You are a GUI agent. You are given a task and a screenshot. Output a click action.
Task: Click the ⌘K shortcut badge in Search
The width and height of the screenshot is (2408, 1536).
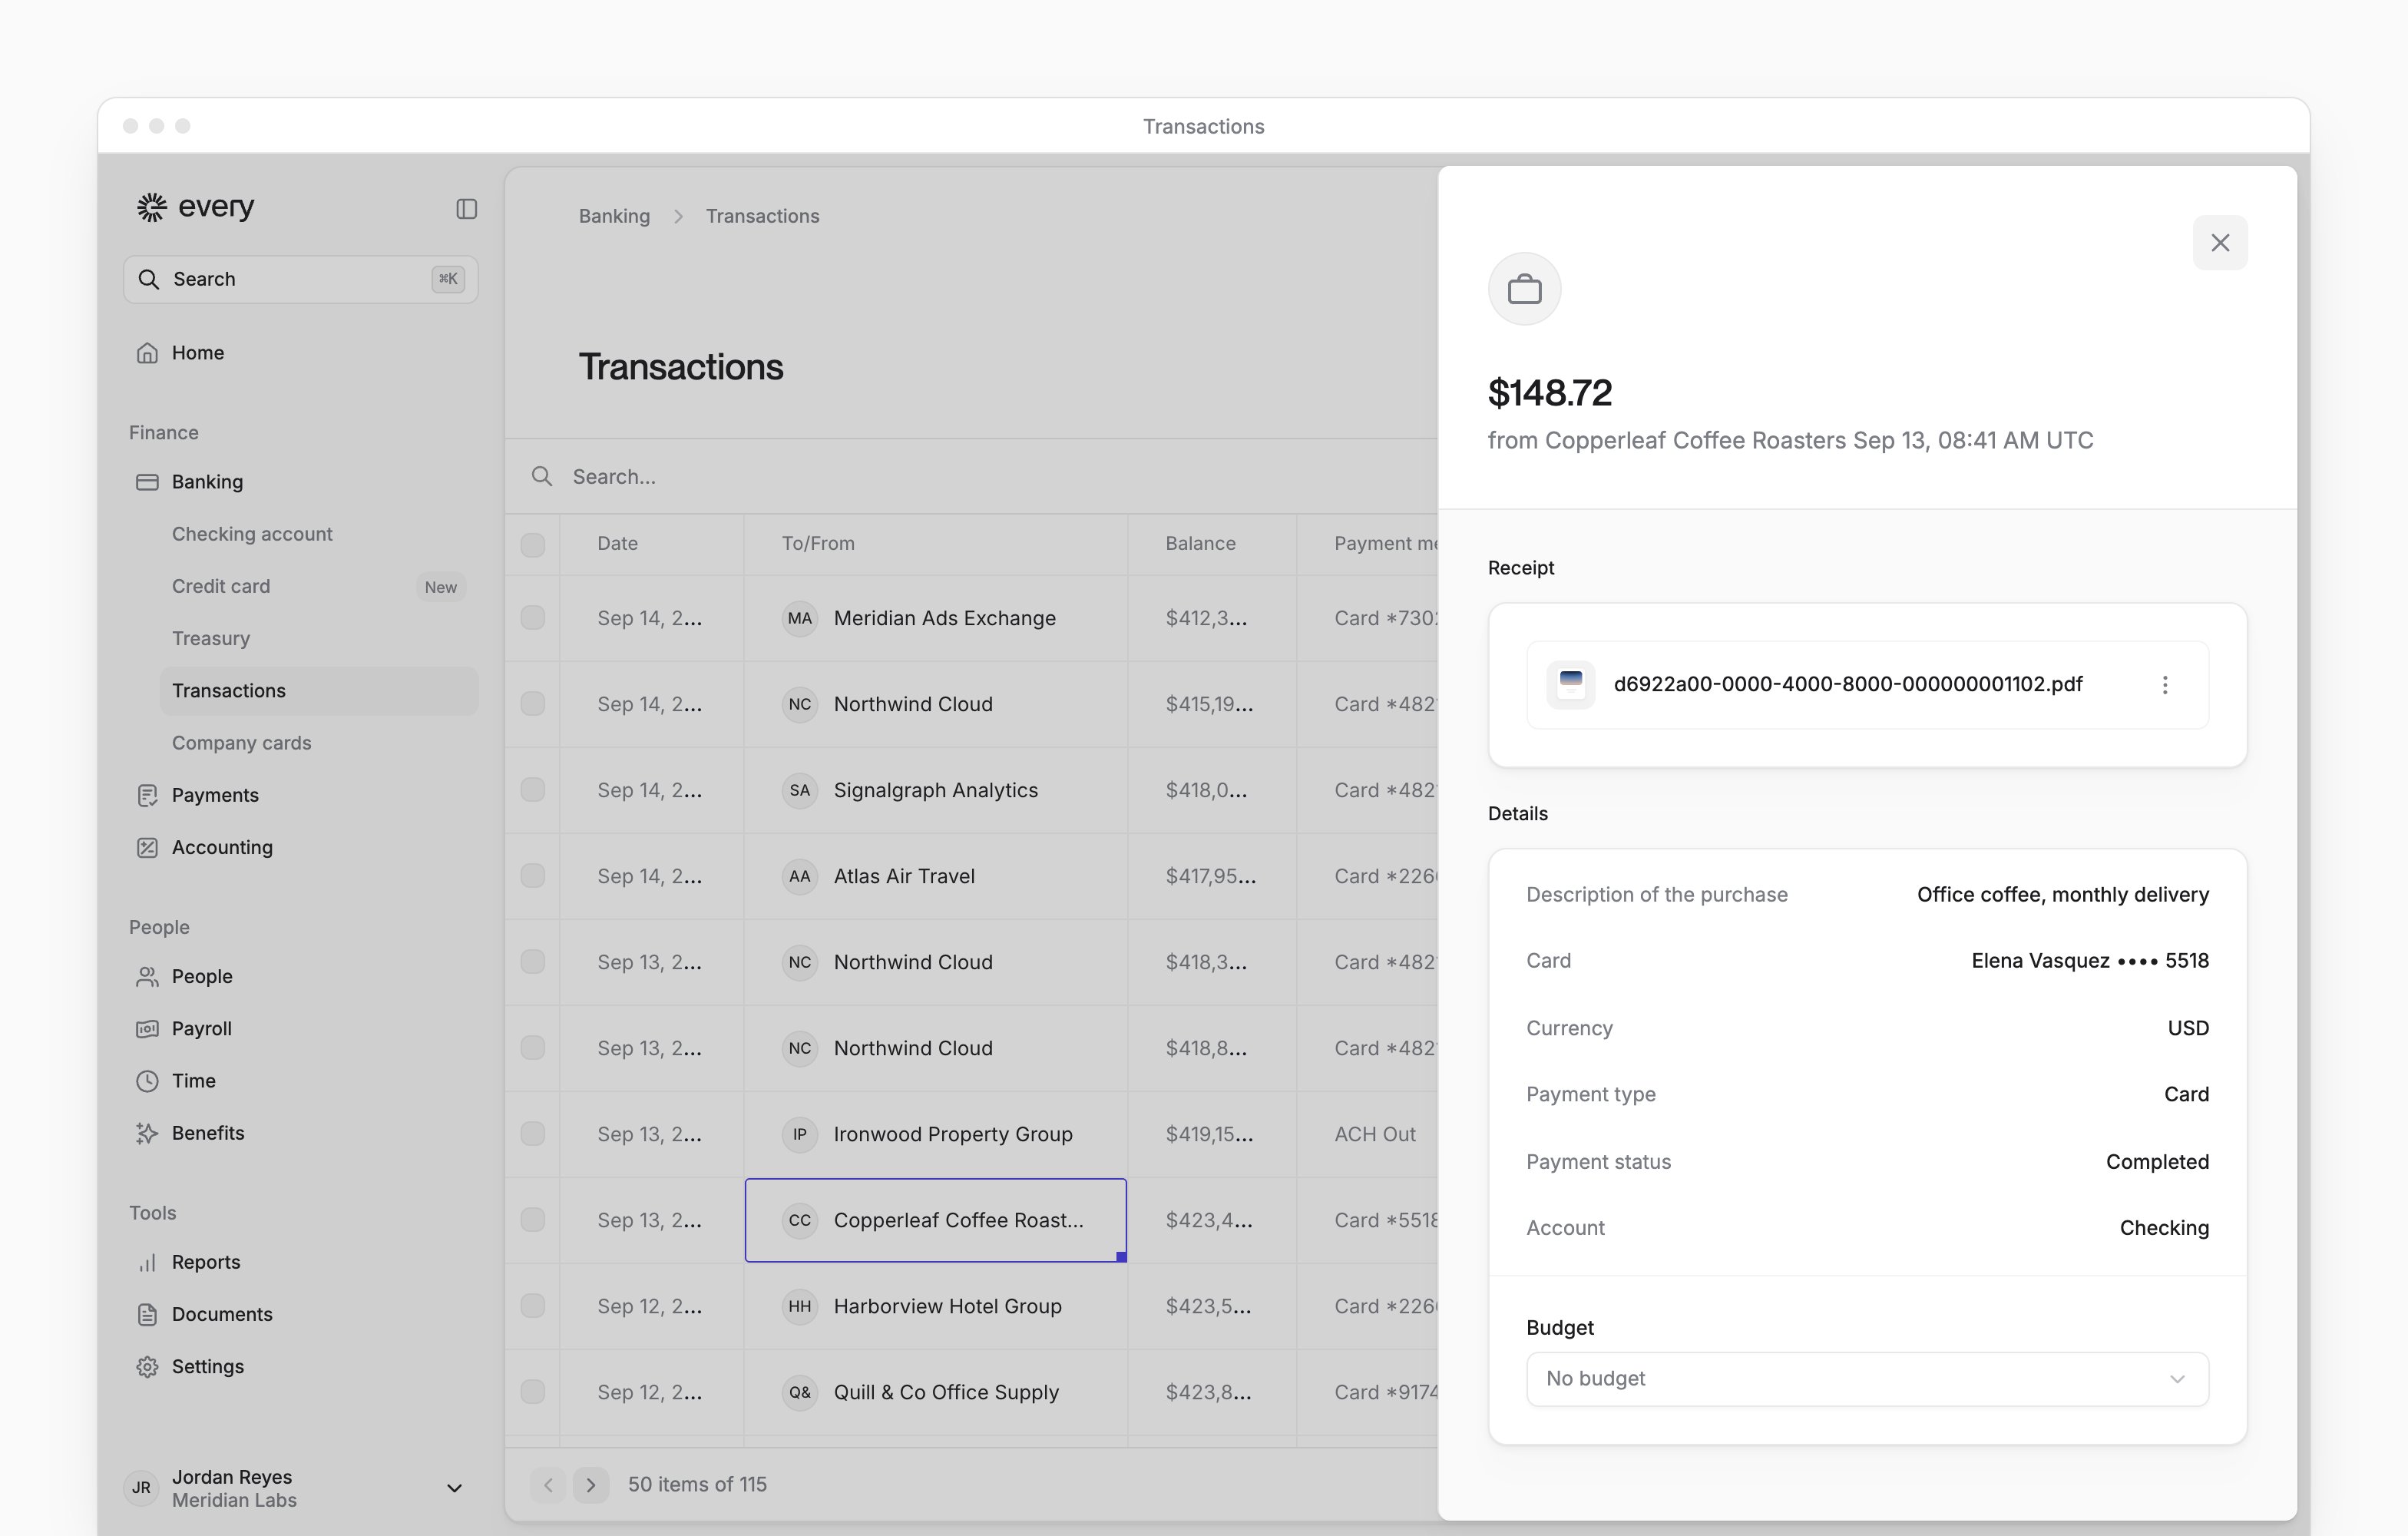[x=448, y=279]
